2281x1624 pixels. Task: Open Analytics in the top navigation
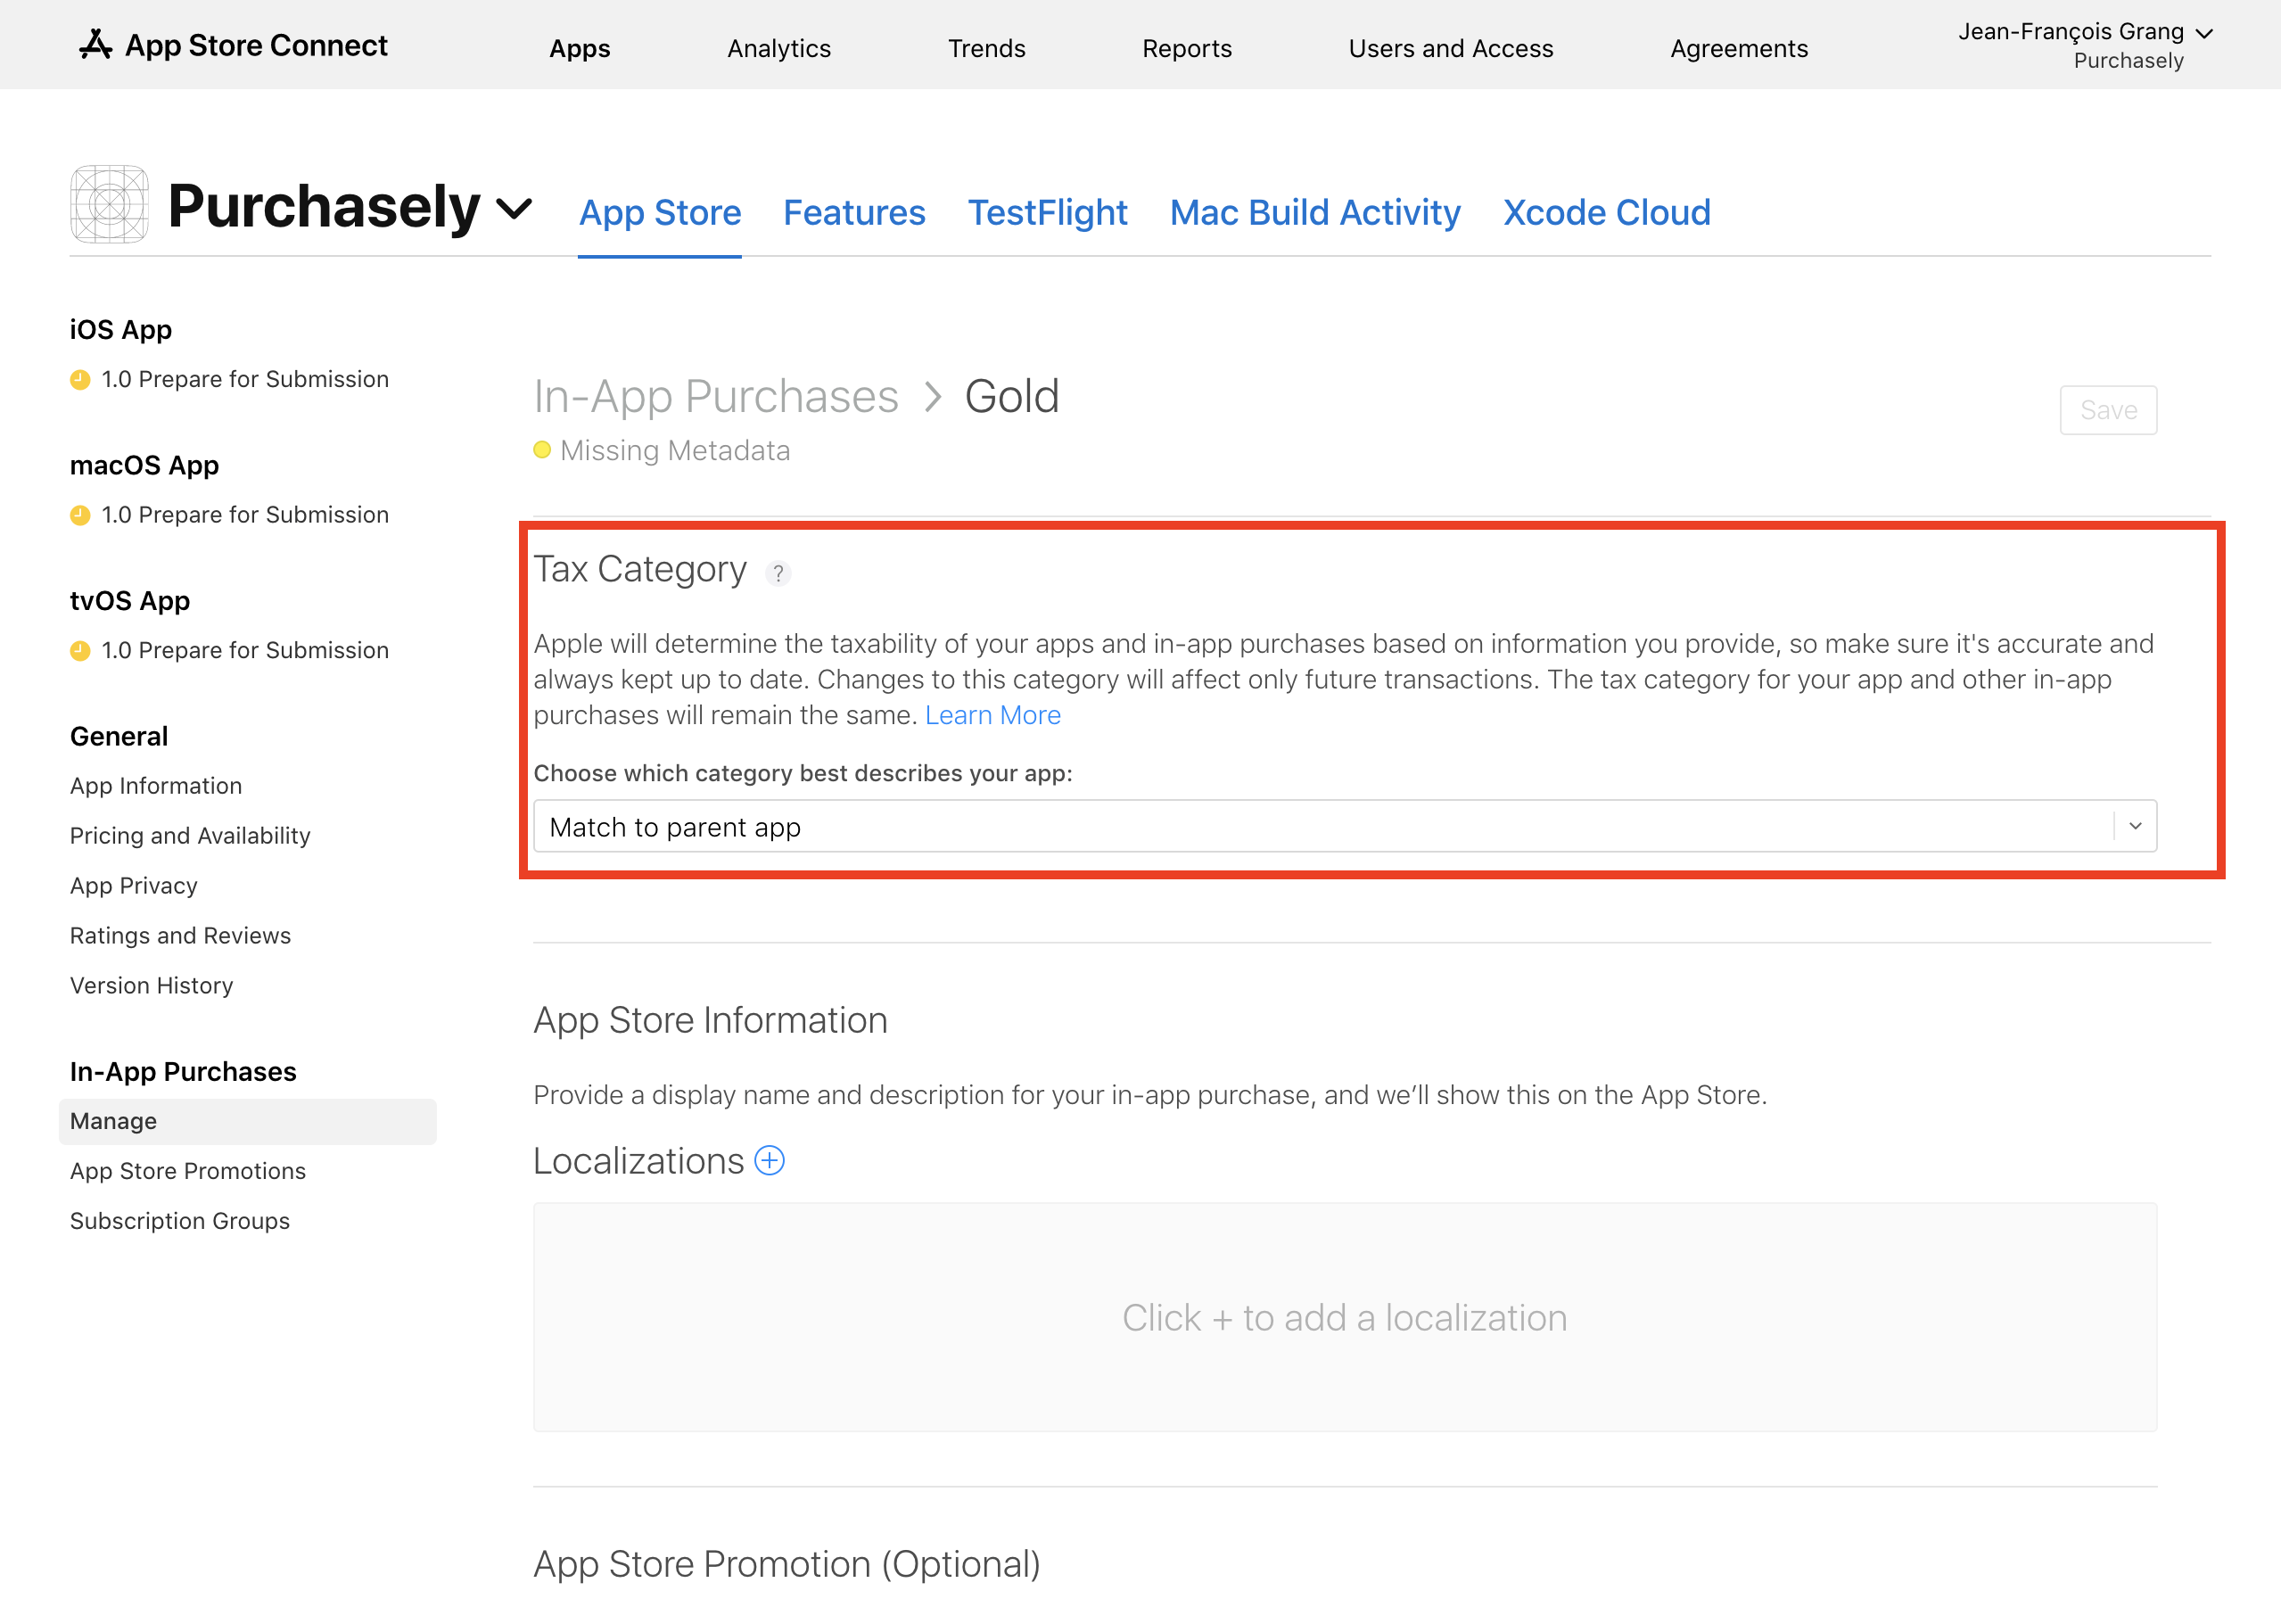click(x=779, y=48)
